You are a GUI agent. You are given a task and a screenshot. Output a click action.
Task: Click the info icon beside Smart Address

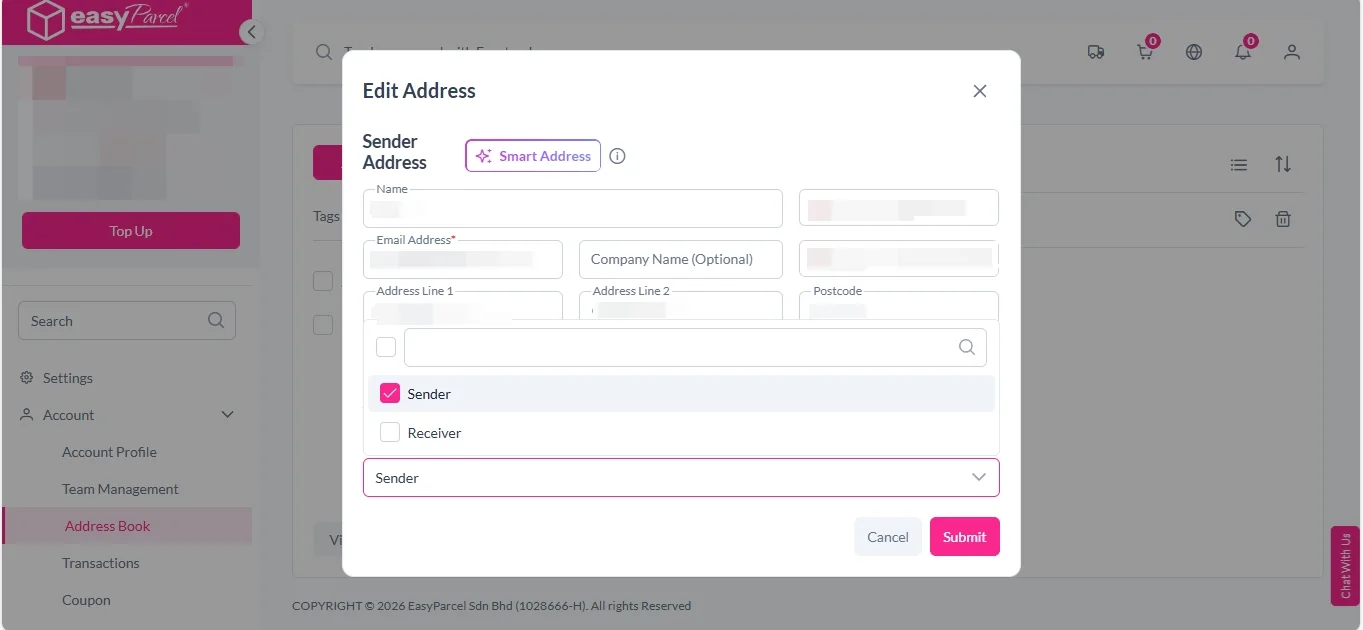point(618,156)
